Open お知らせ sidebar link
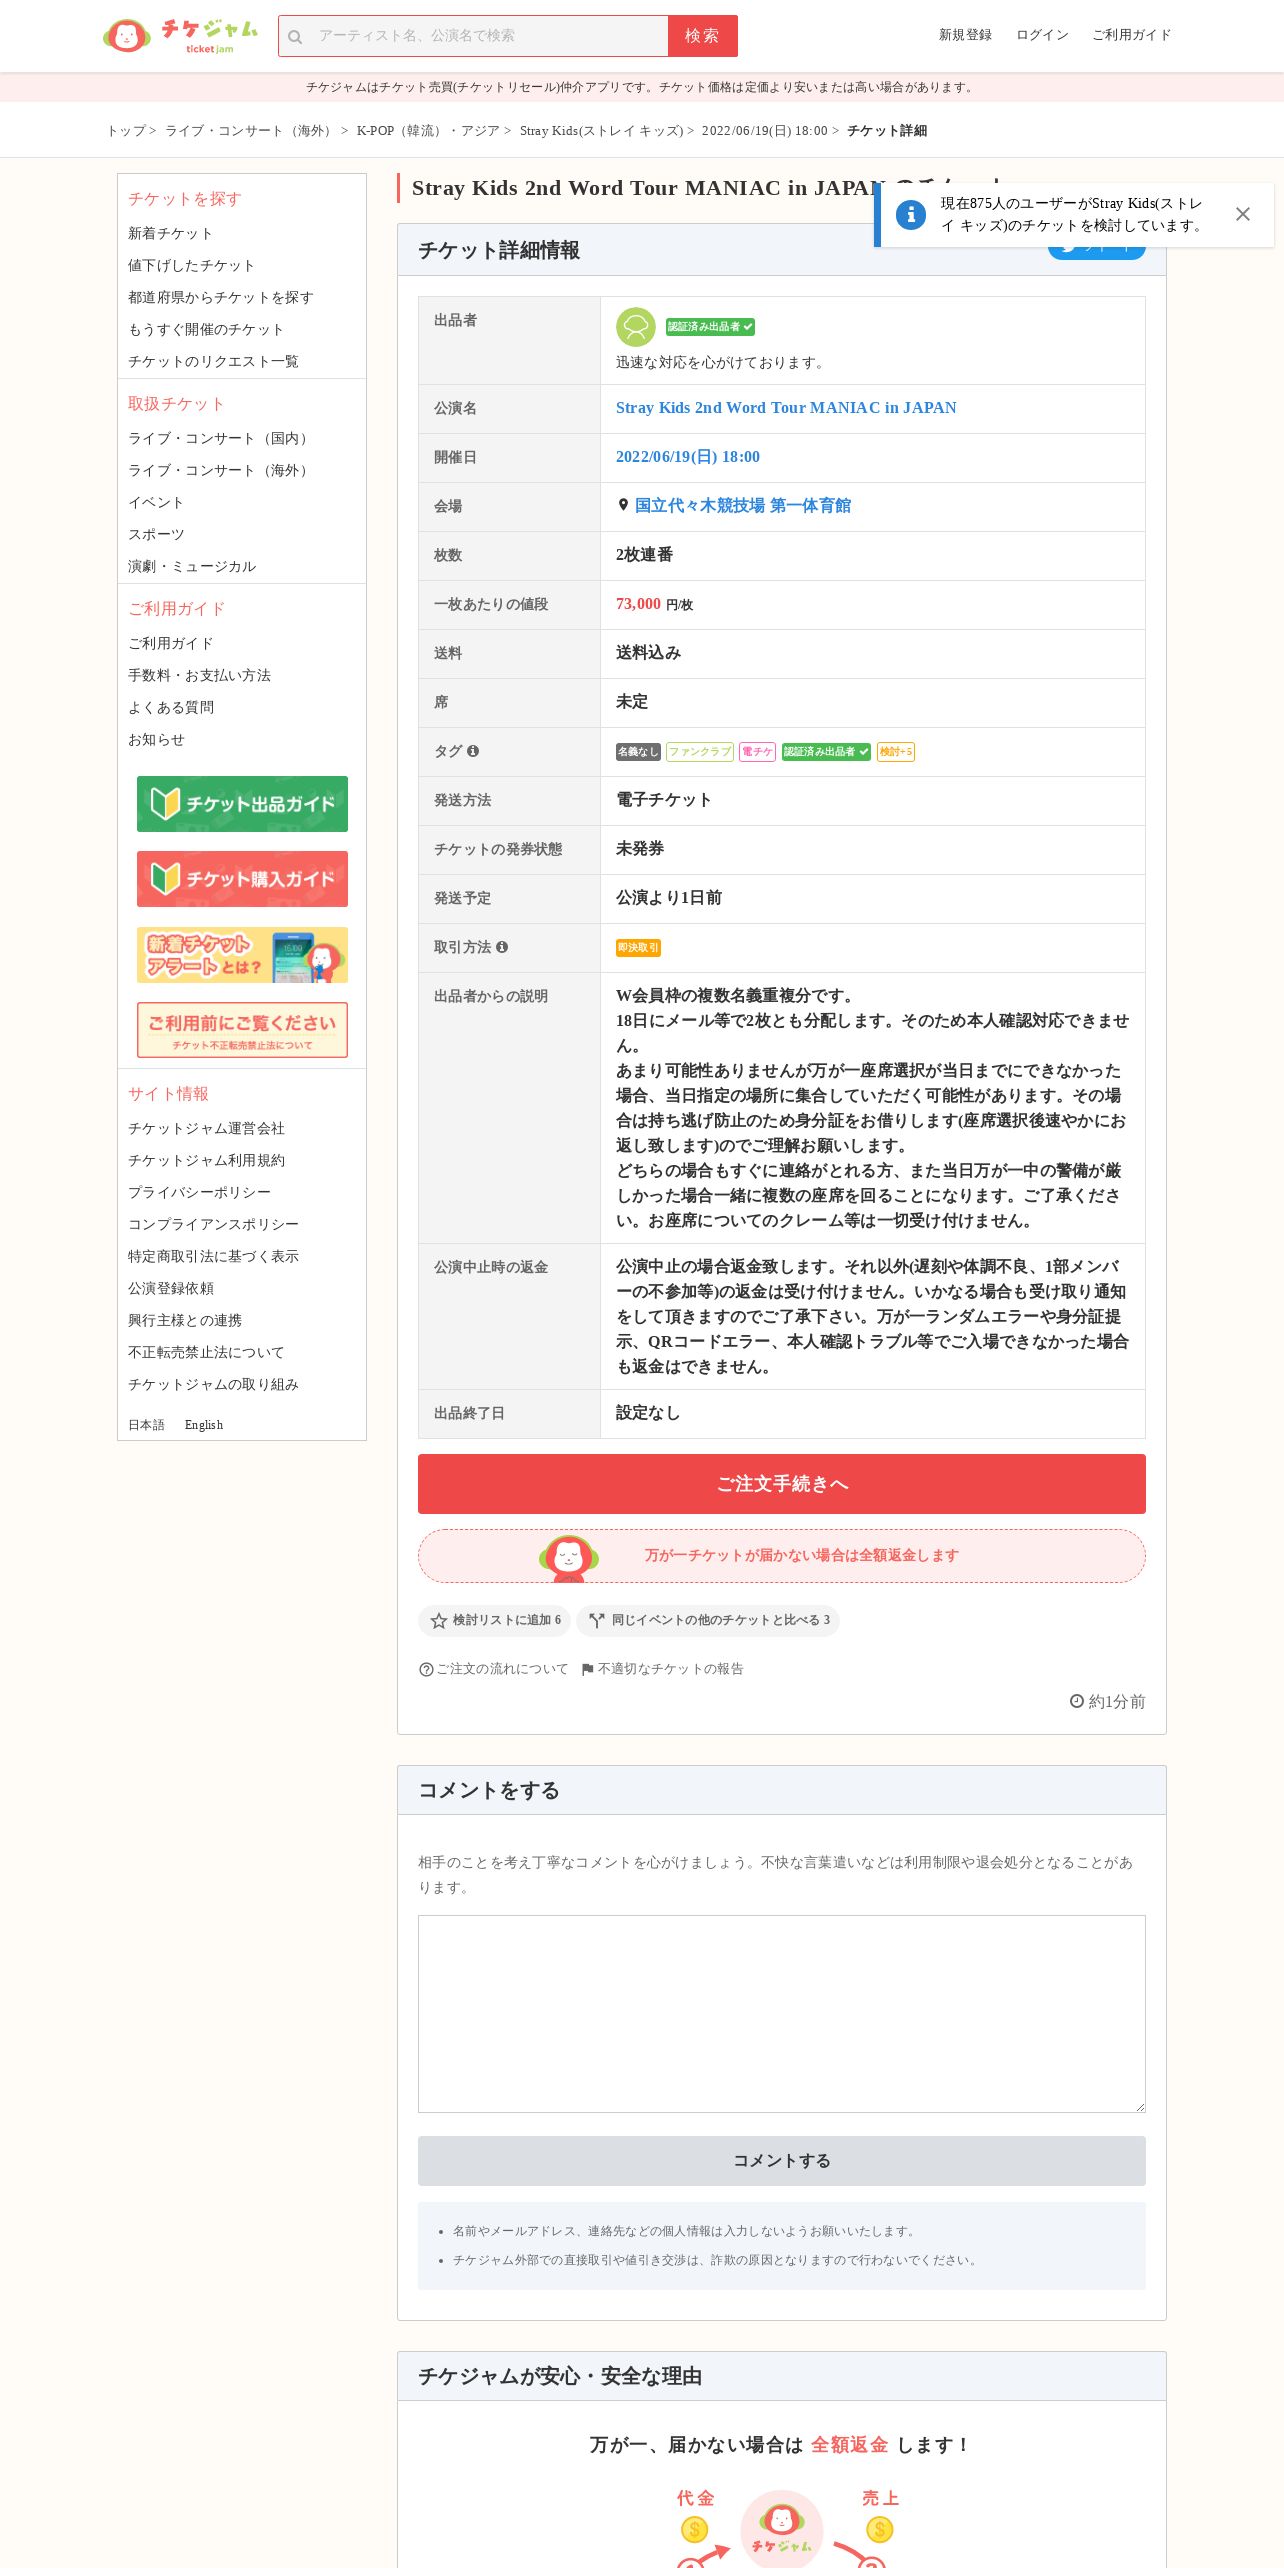 [x=156, y=740]
